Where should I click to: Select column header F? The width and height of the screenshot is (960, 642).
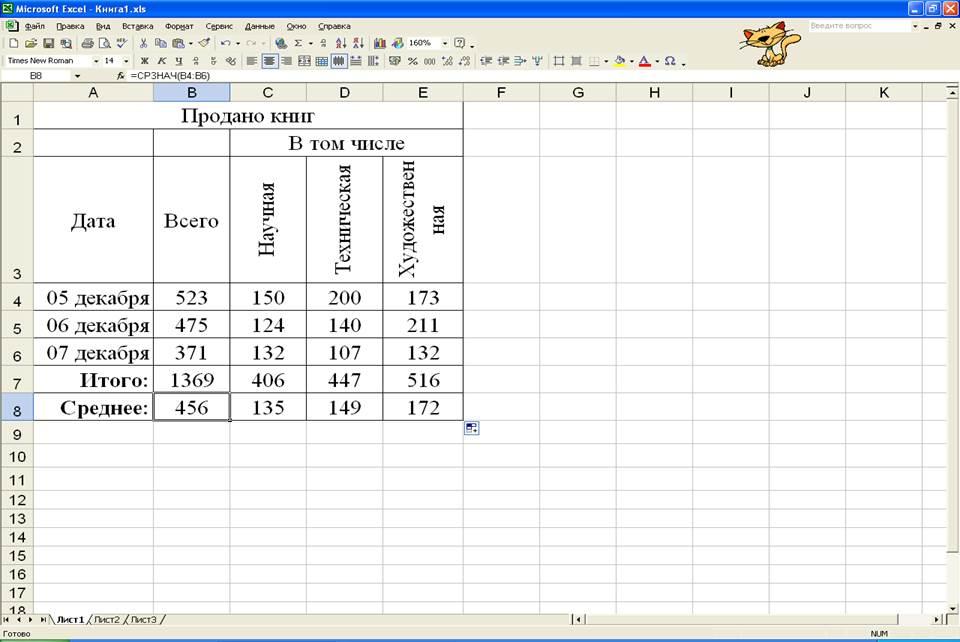click(x=501, y=92)
